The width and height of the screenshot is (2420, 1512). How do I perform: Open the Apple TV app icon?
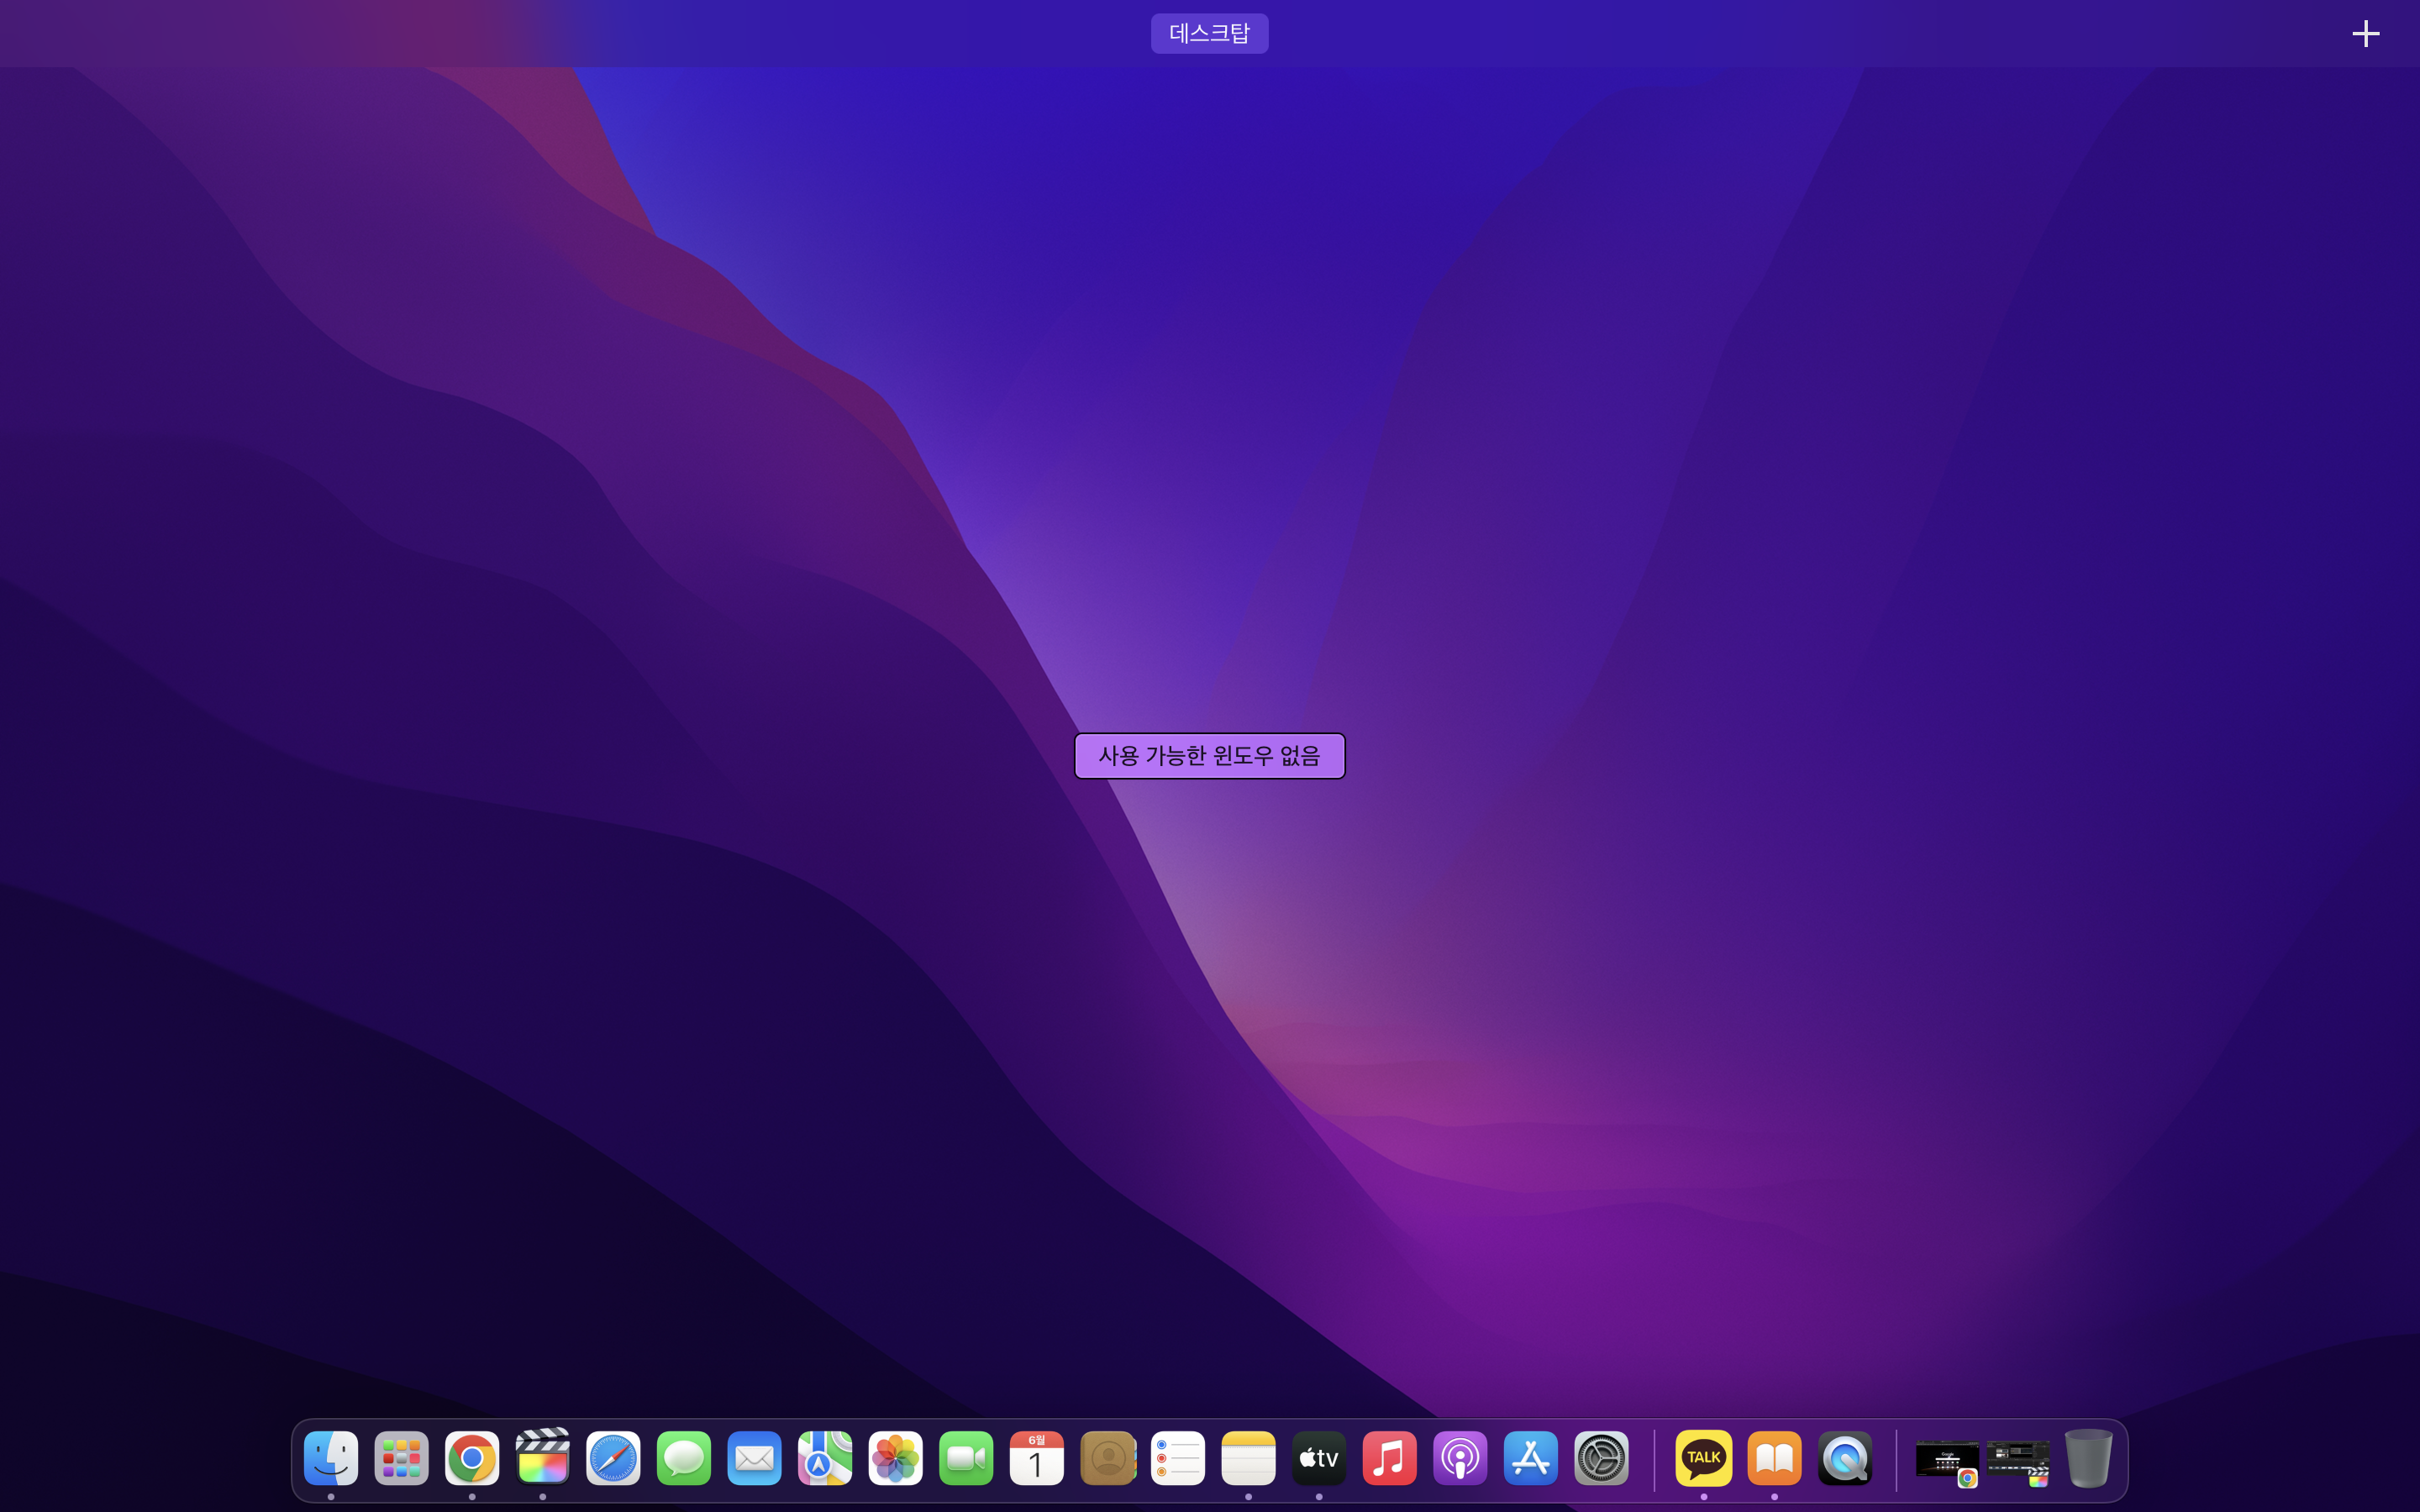[x=1319, y=1458]
